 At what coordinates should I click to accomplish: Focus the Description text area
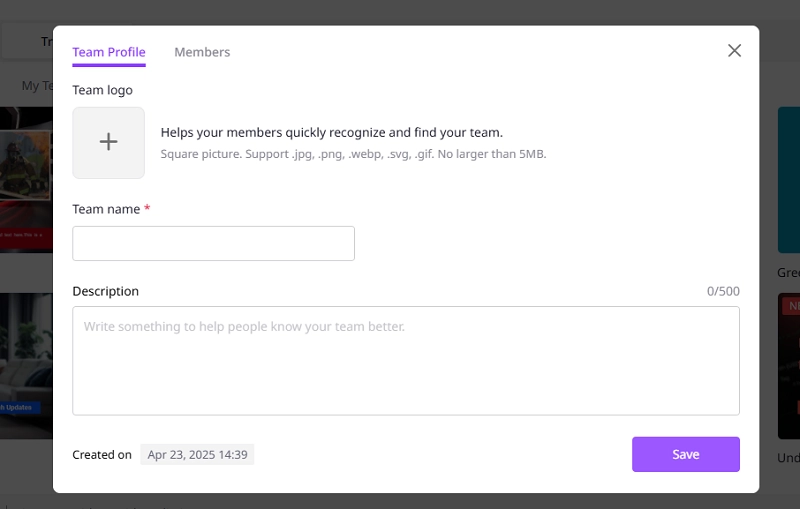pyautogui.click(x=405, y=360)
